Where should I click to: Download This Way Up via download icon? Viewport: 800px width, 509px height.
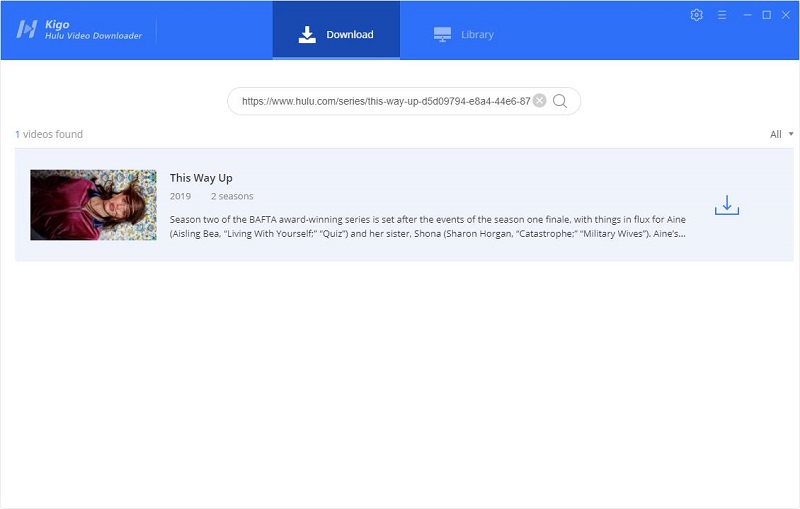tap(727, 205)
